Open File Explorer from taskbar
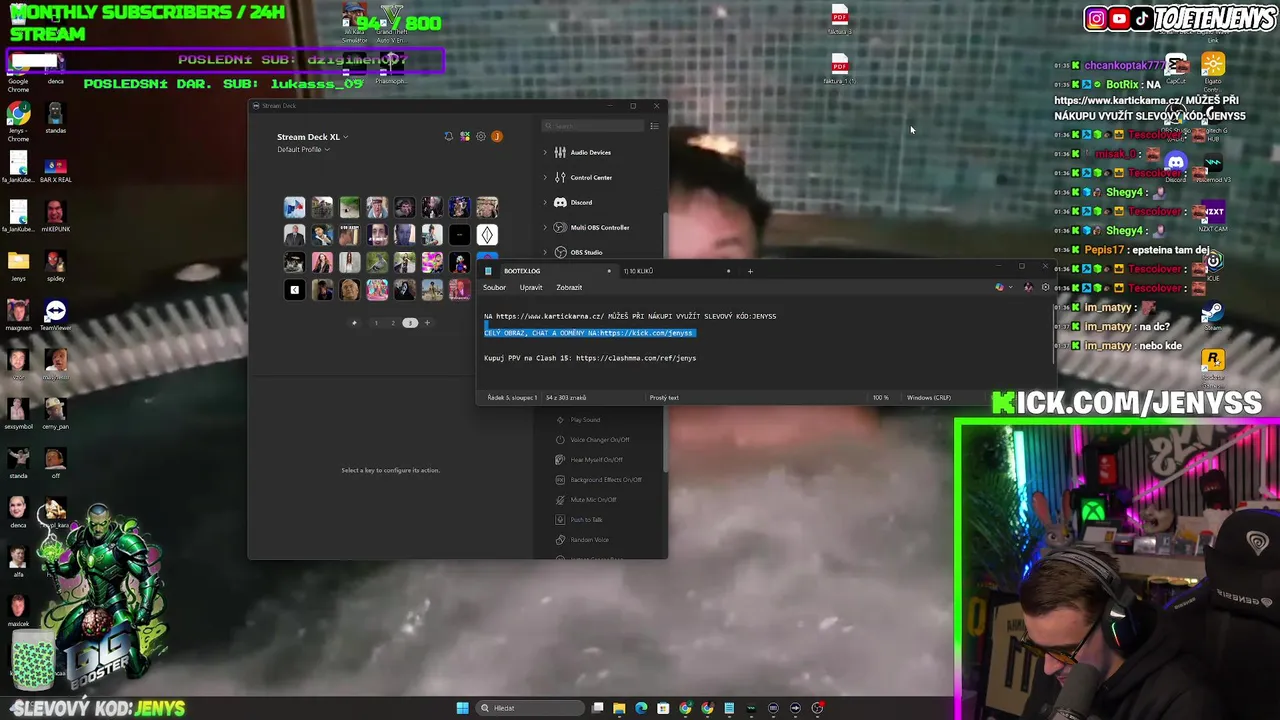 tap(619, 708)
